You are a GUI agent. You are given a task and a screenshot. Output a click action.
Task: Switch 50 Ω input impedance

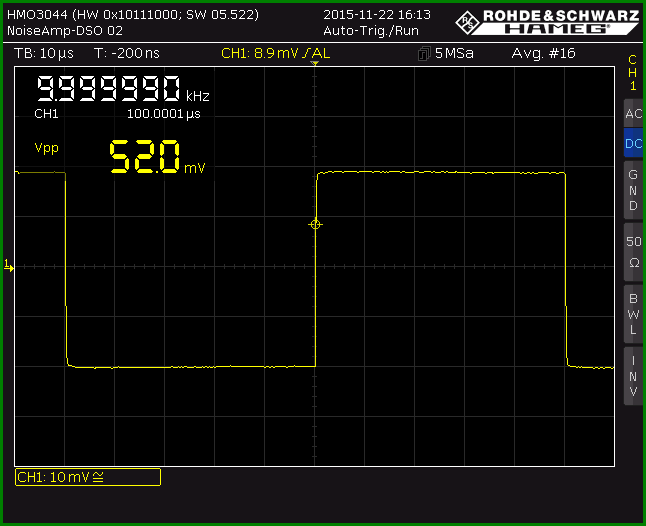click(x=633, y=252)
